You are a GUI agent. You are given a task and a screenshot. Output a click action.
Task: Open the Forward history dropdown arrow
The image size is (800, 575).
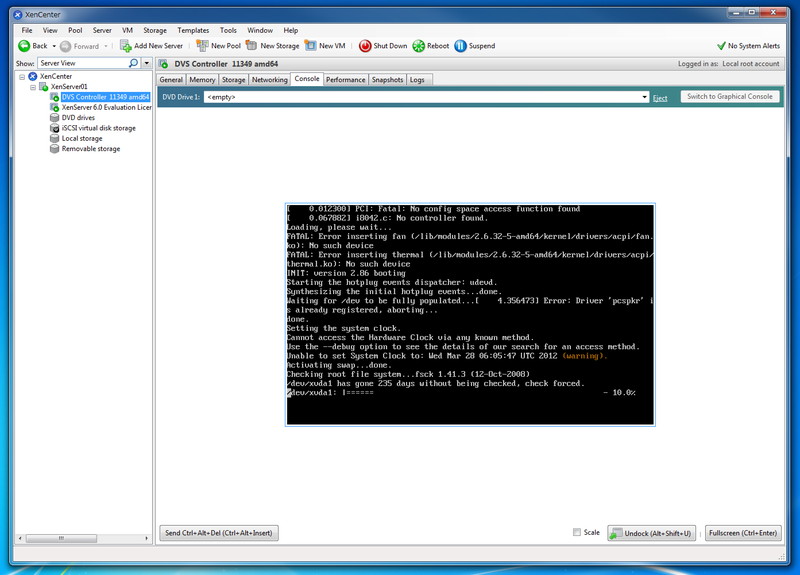pos(106,46)
